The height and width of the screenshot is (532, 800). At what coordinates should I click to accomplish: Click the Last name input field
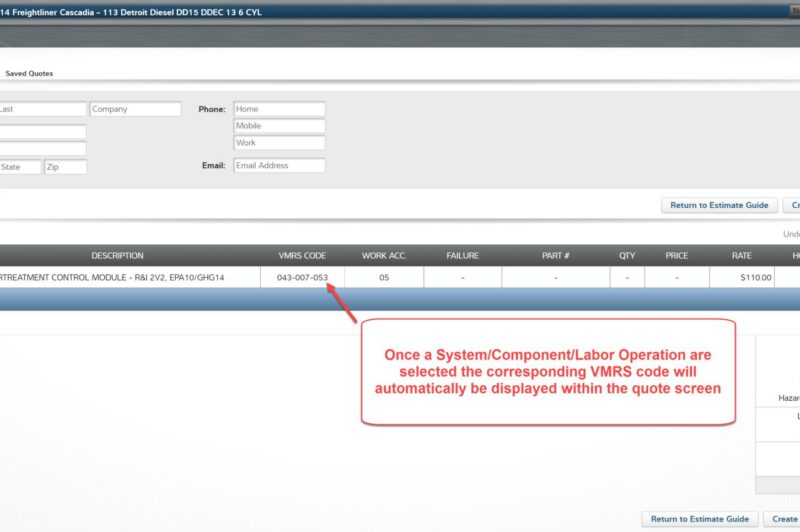coord(42,109)
